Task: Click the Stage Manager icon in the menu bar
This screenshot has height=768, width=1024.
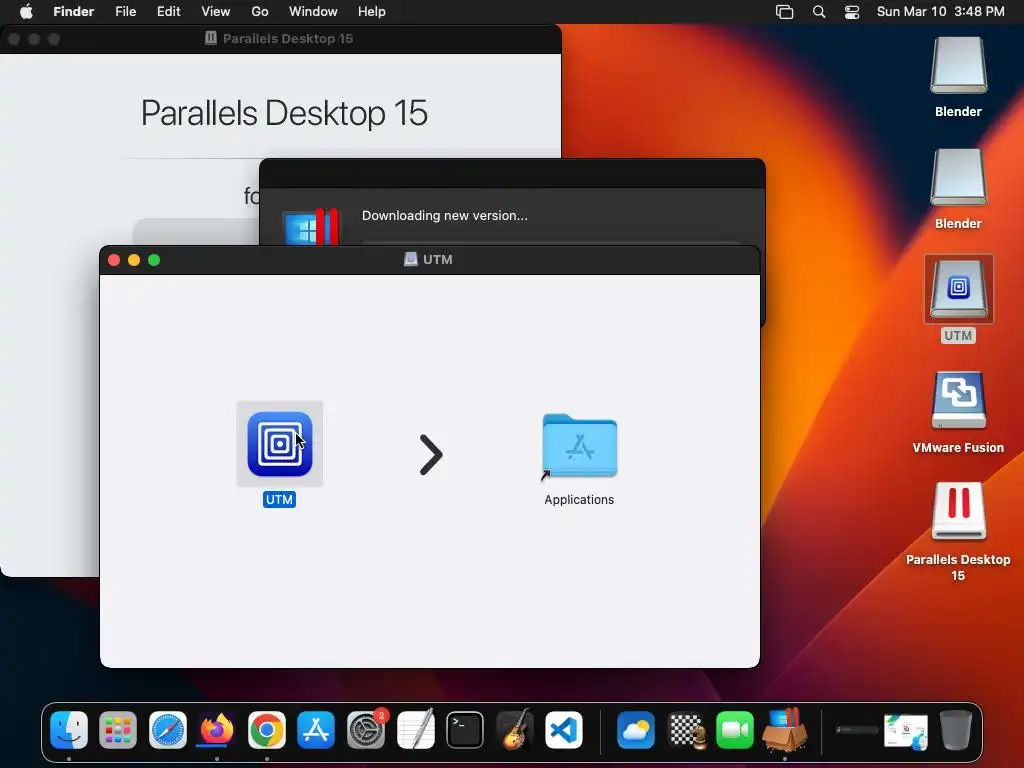Action: [x=784, y=12]
